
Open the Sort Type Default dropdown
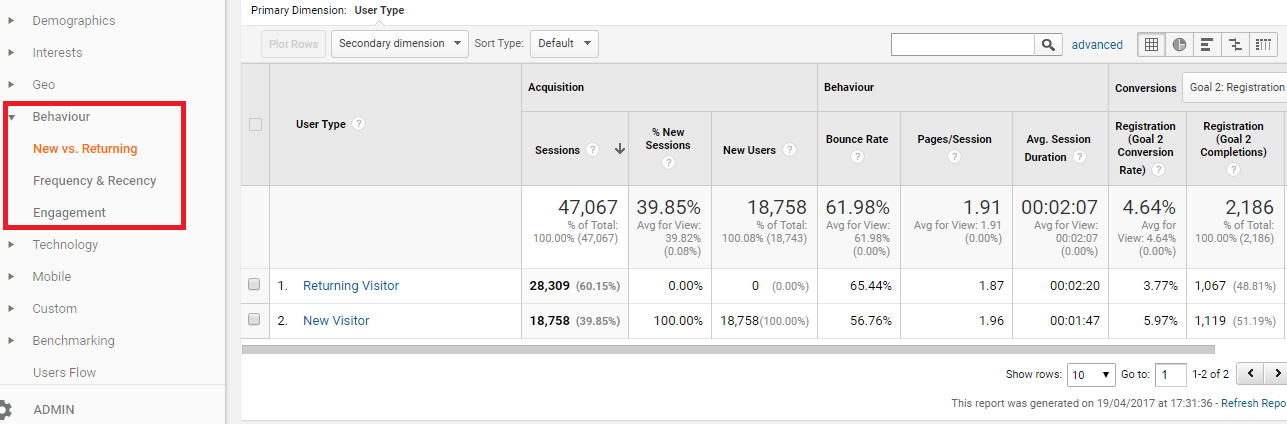pos(563,44)
